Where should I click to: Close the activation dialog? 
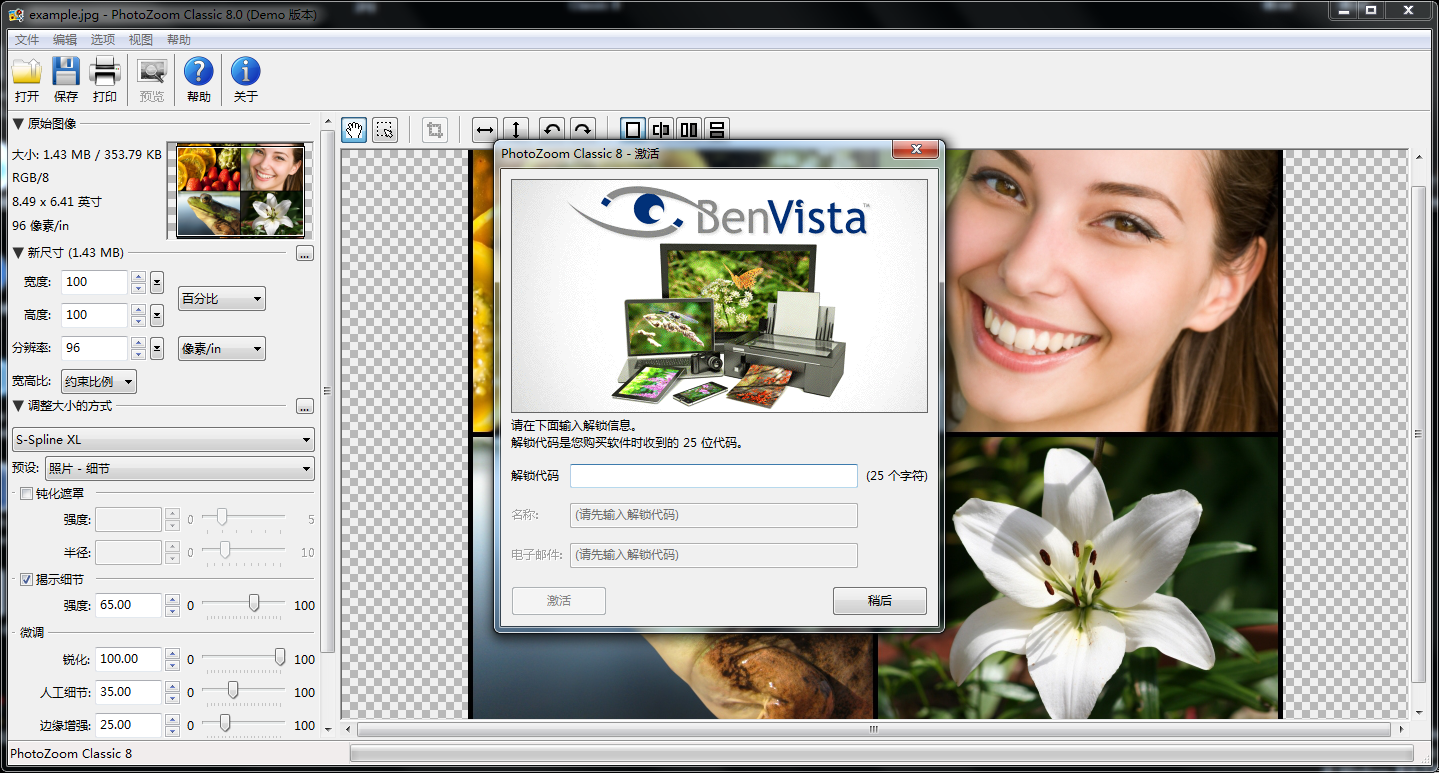(914, 151)
